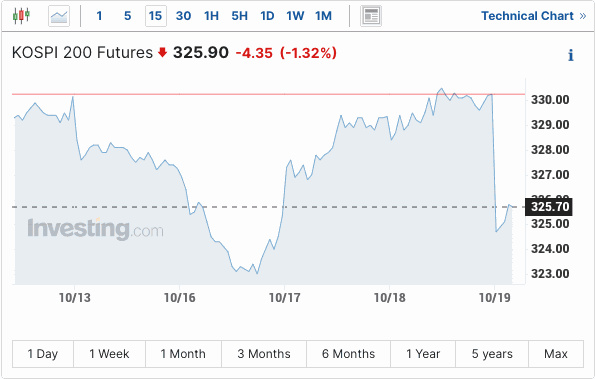The height and width of the screenshot is (379, 595).
Task: Set interval to 5H
Action: coord(239,16)
